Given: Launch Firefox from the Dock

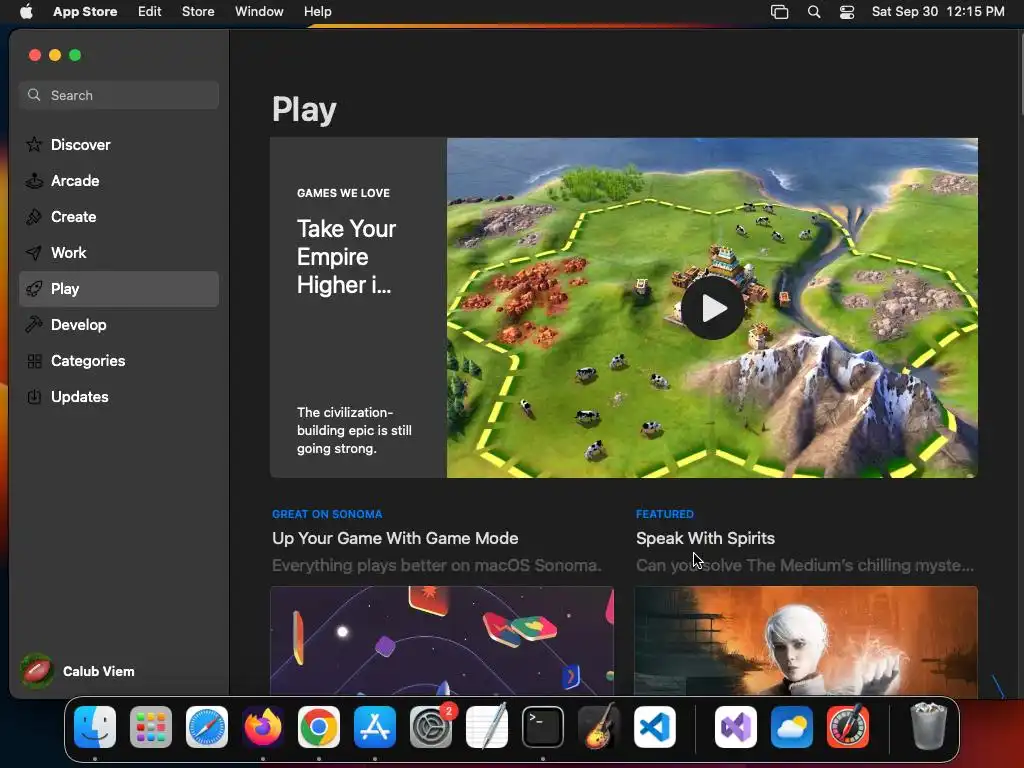Looking at the screenshot, I should [x=263, y=727].
